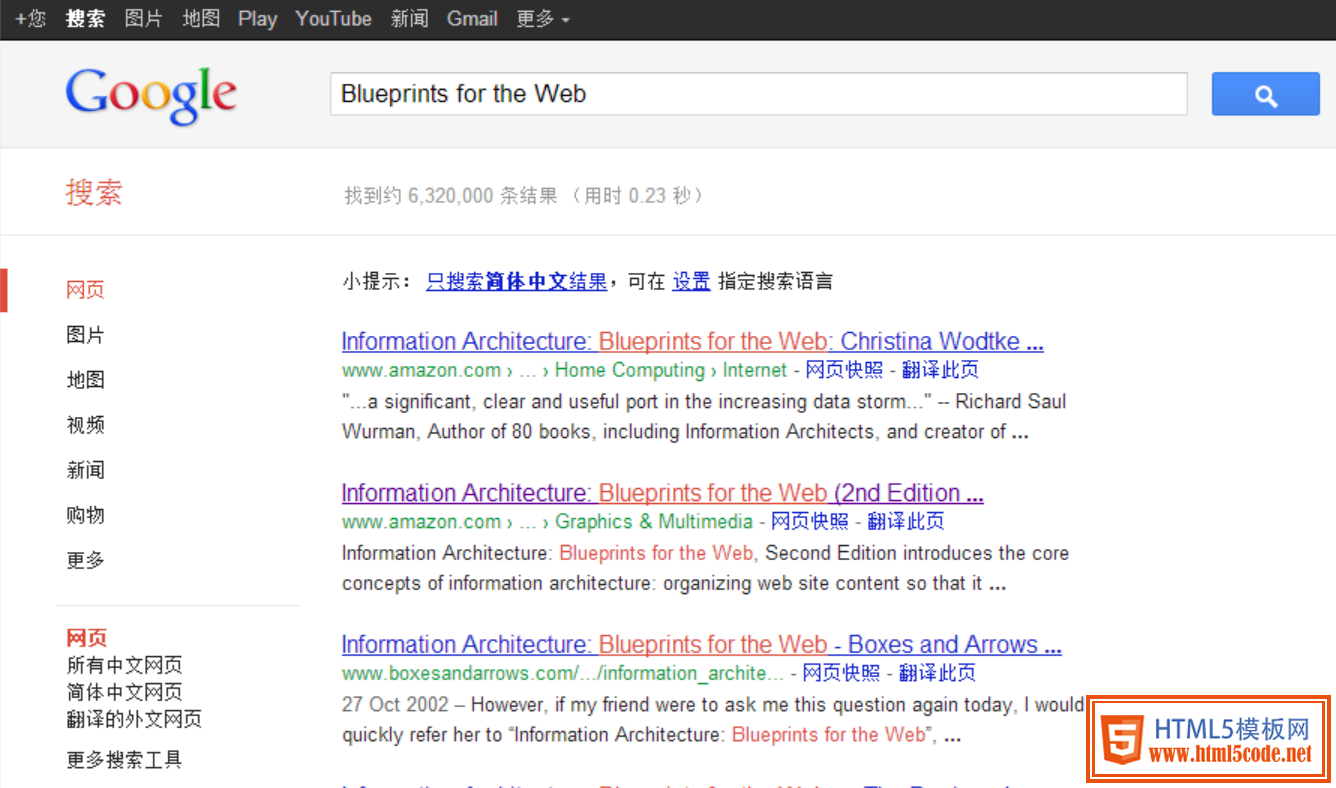This screenshot has width=1336, height=788.
Task: Click 网页快照 for the boxesandarrows.com result
Action: [841, 673]
